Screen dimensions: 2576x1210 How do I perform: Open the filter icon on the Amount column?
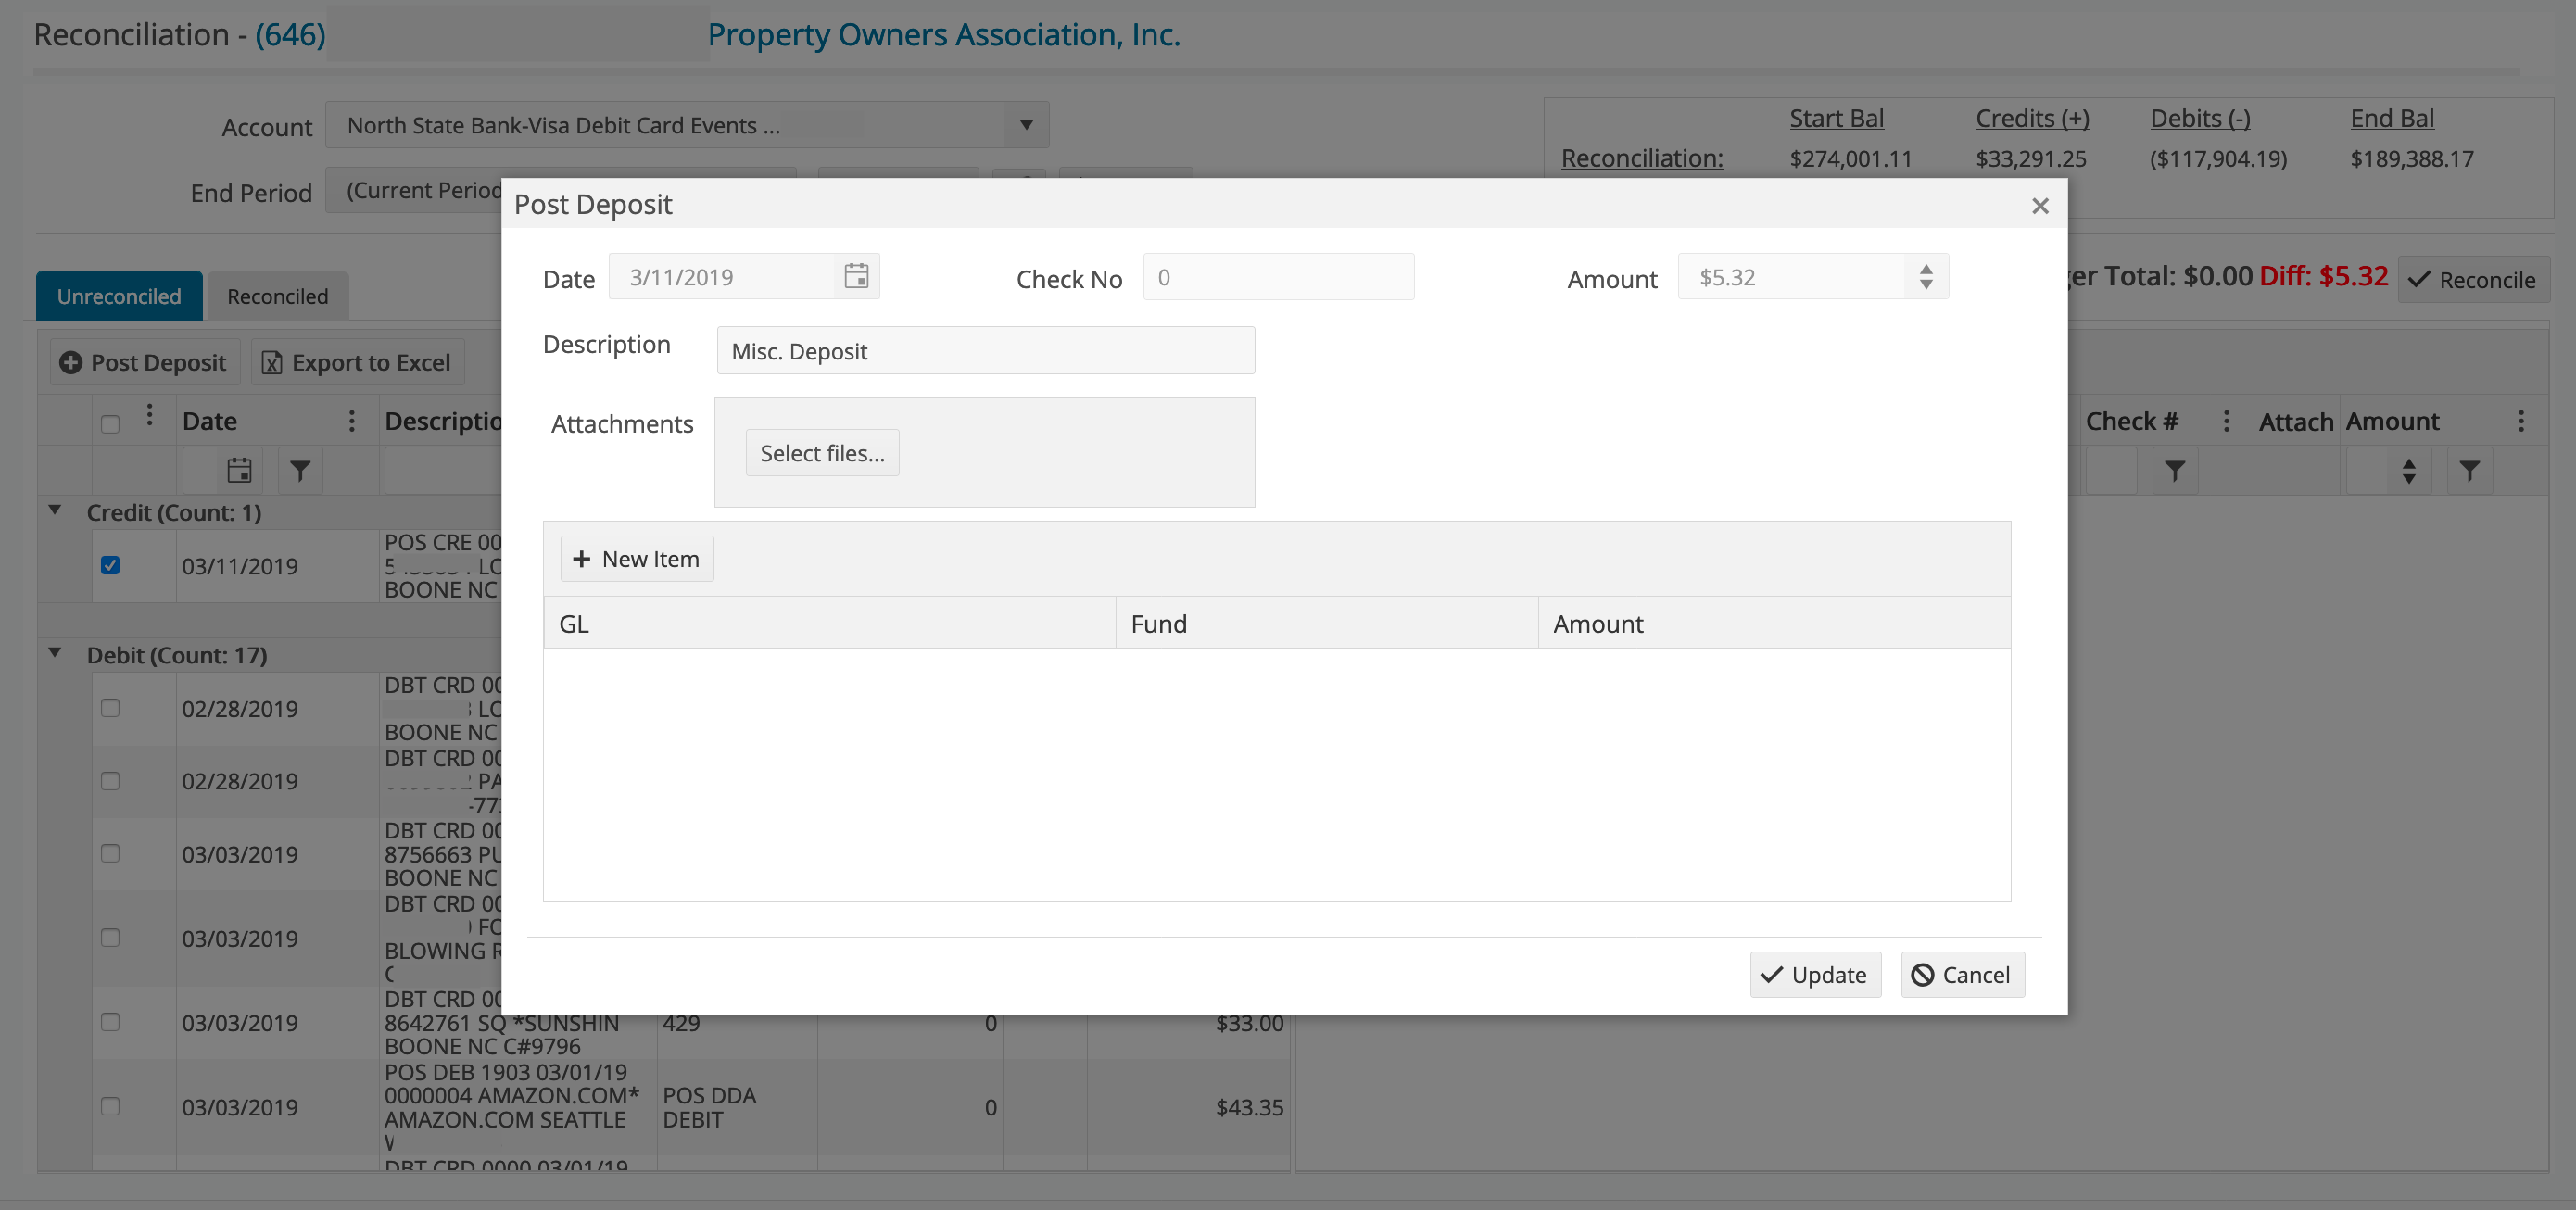tap(2470, 470)
